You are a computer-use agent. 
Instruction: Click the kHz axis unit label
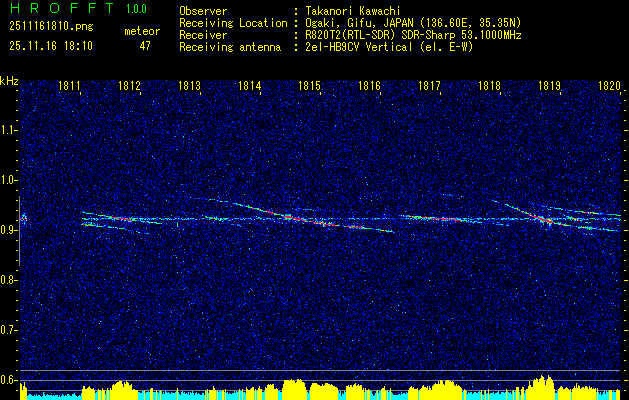pyautogui.click(x=9, y=81)
